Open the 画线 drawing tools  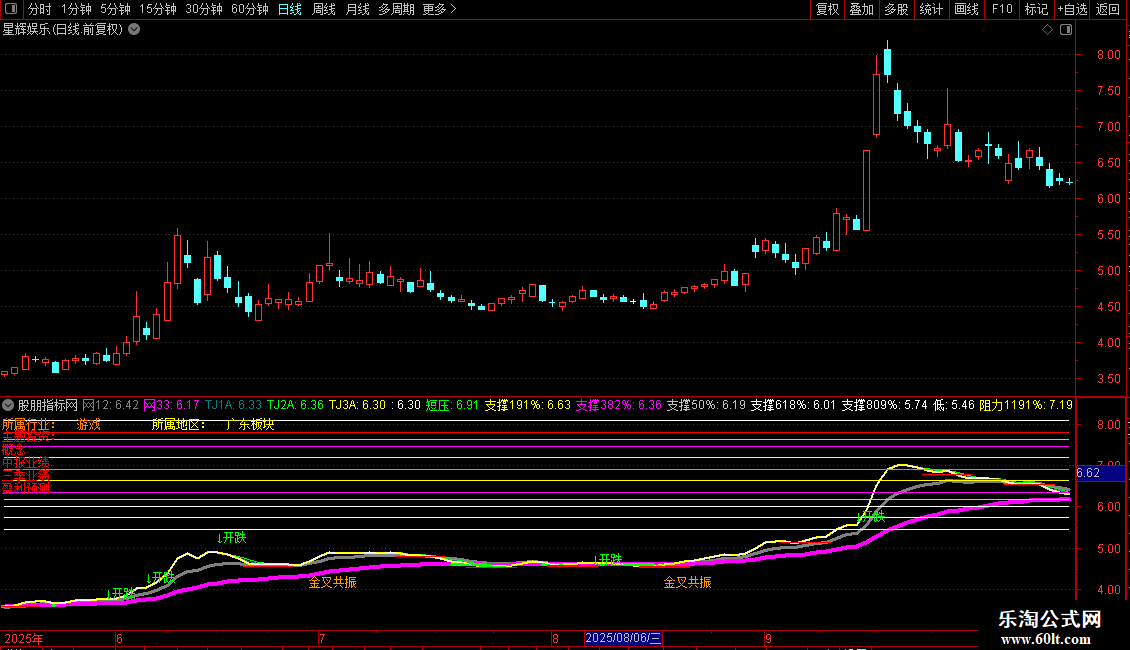click(x=966, y=10)
